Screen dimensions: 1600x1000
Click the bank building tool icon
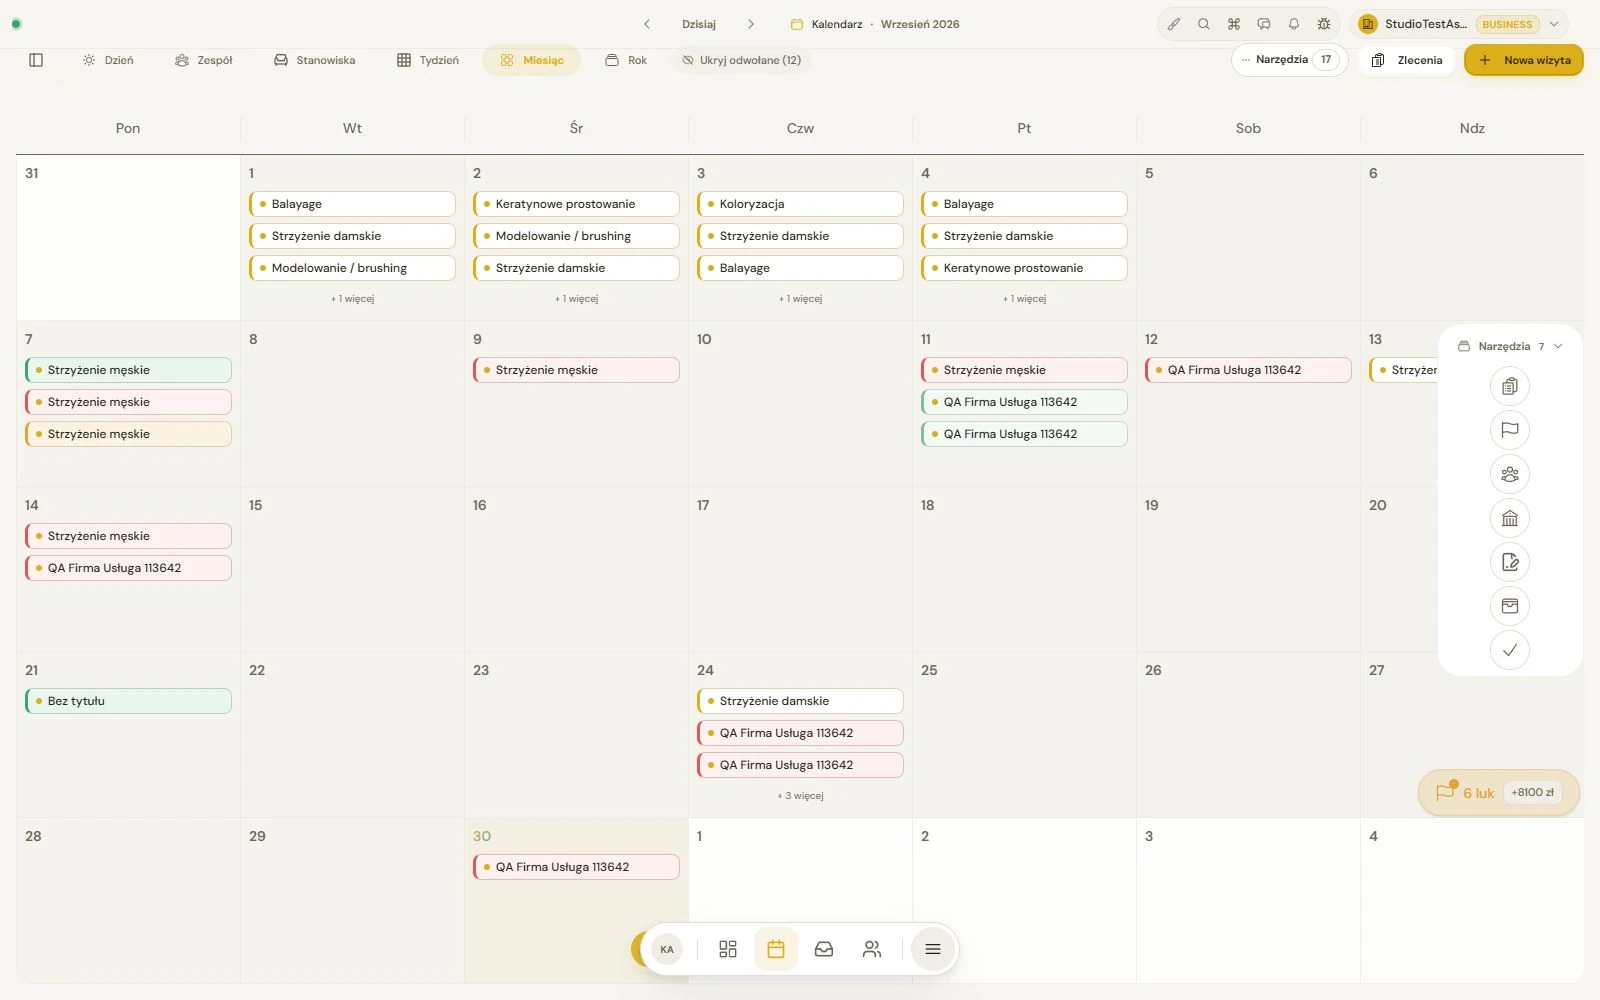[1510, 518]
